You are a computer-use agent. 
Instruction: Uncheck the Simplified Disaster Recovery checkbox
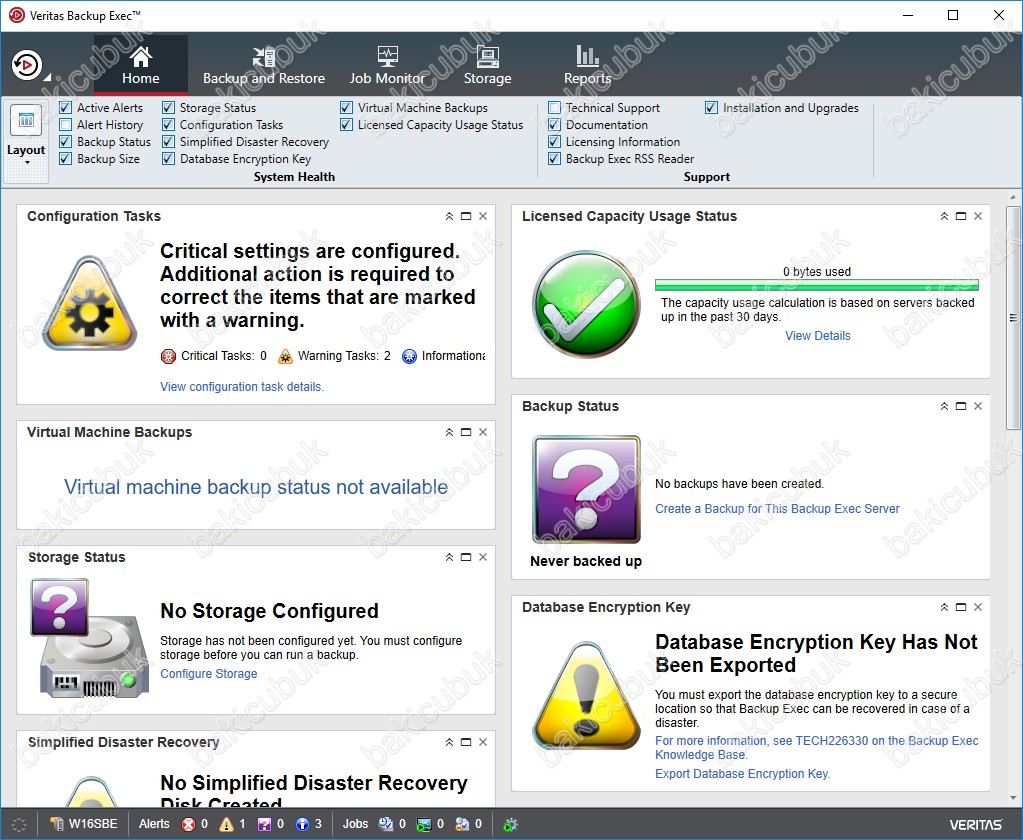[x=168, y=142]
